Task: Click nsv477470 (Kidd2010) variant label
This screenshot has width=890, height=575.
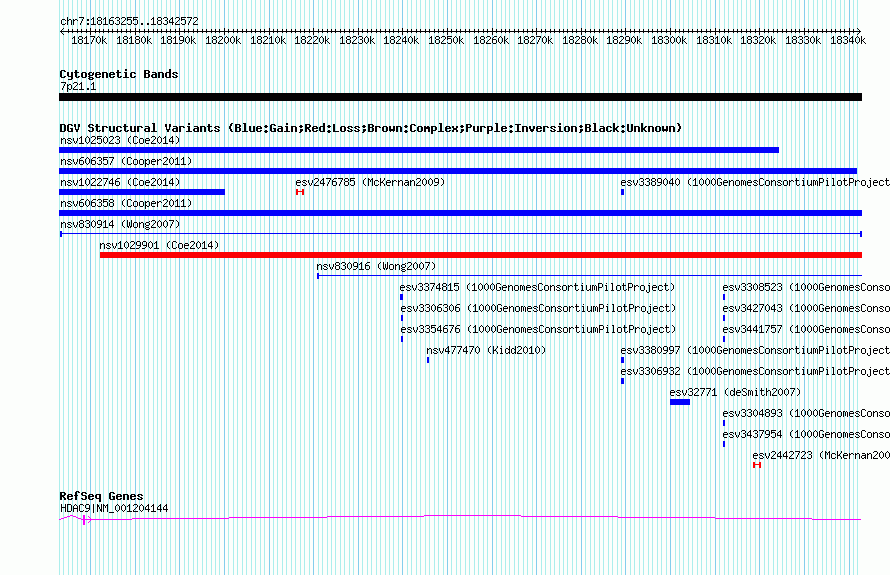Action: (486, 350)
